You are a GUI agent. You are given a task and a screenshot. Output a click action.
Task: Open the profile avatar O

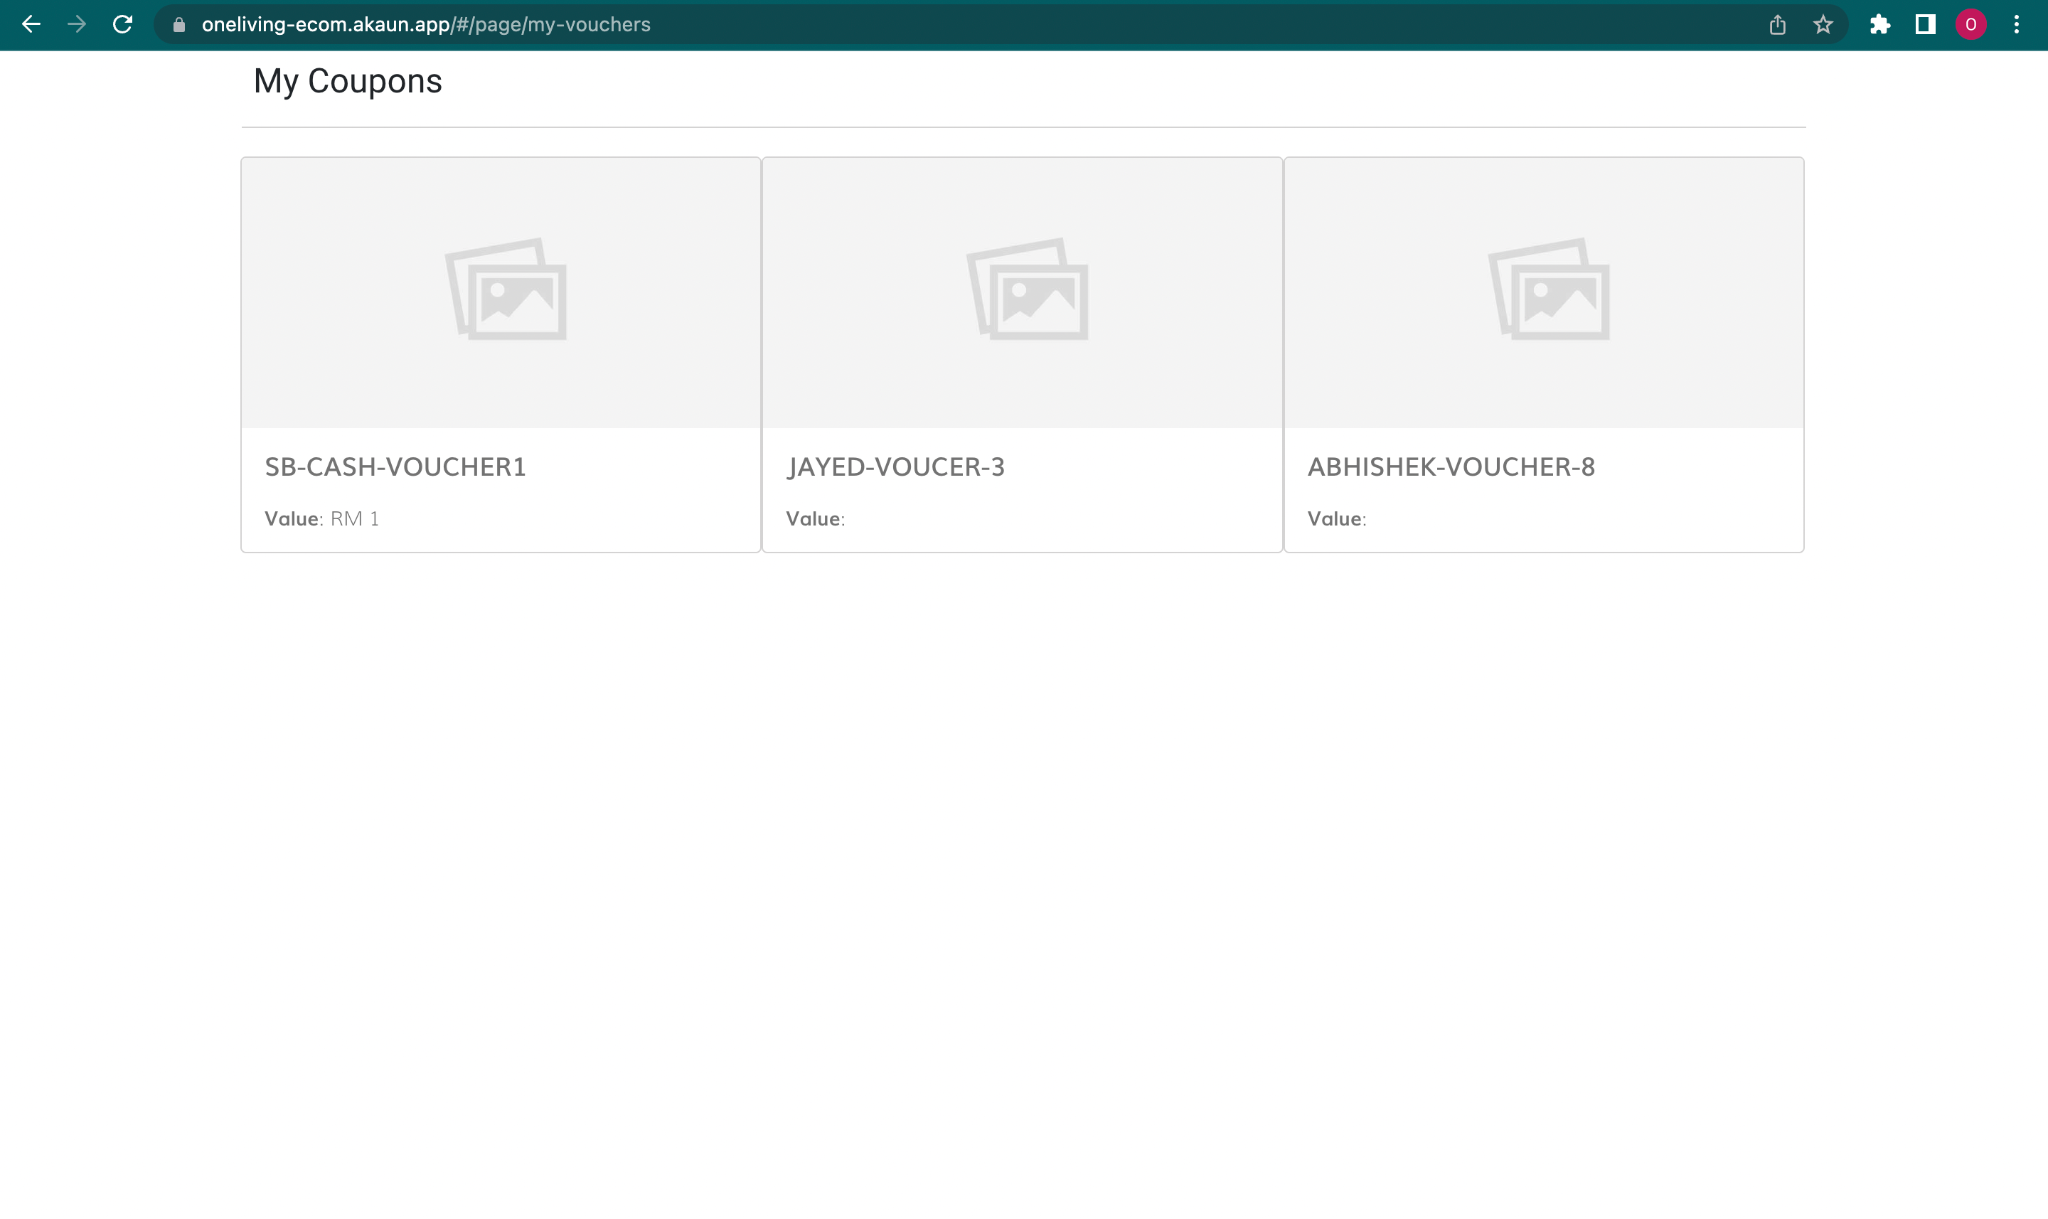click(1971, 25)
